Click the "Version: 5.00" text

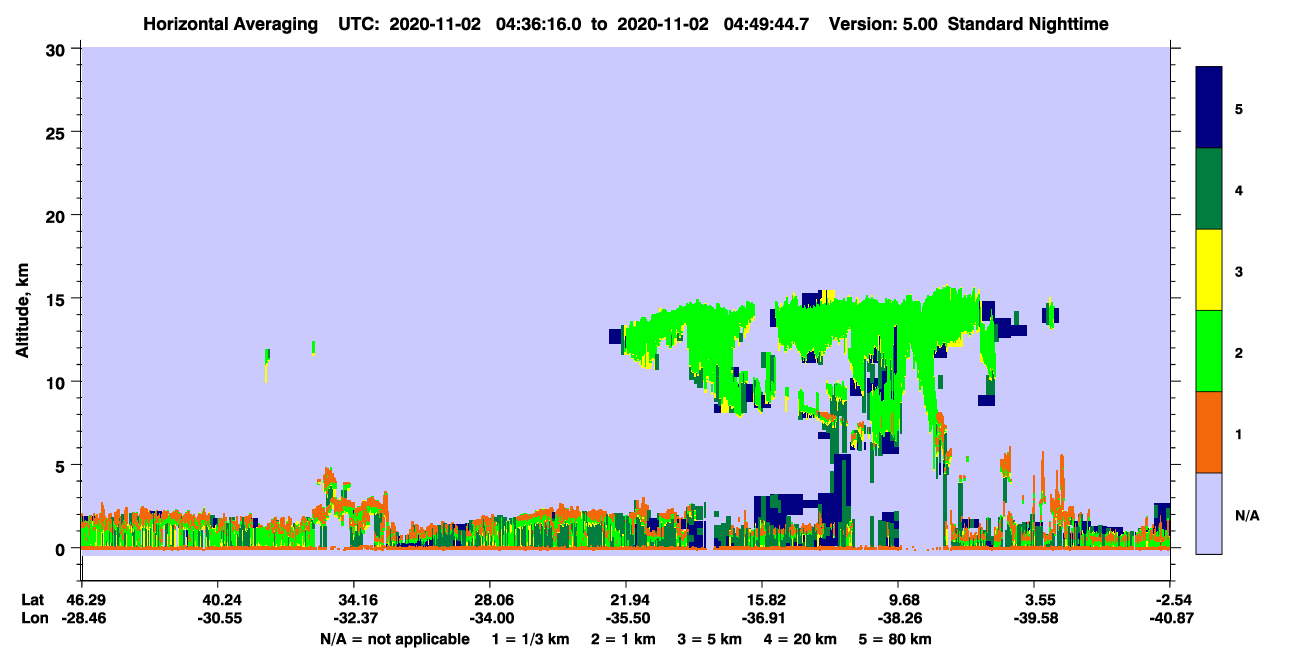pos(881,24)
